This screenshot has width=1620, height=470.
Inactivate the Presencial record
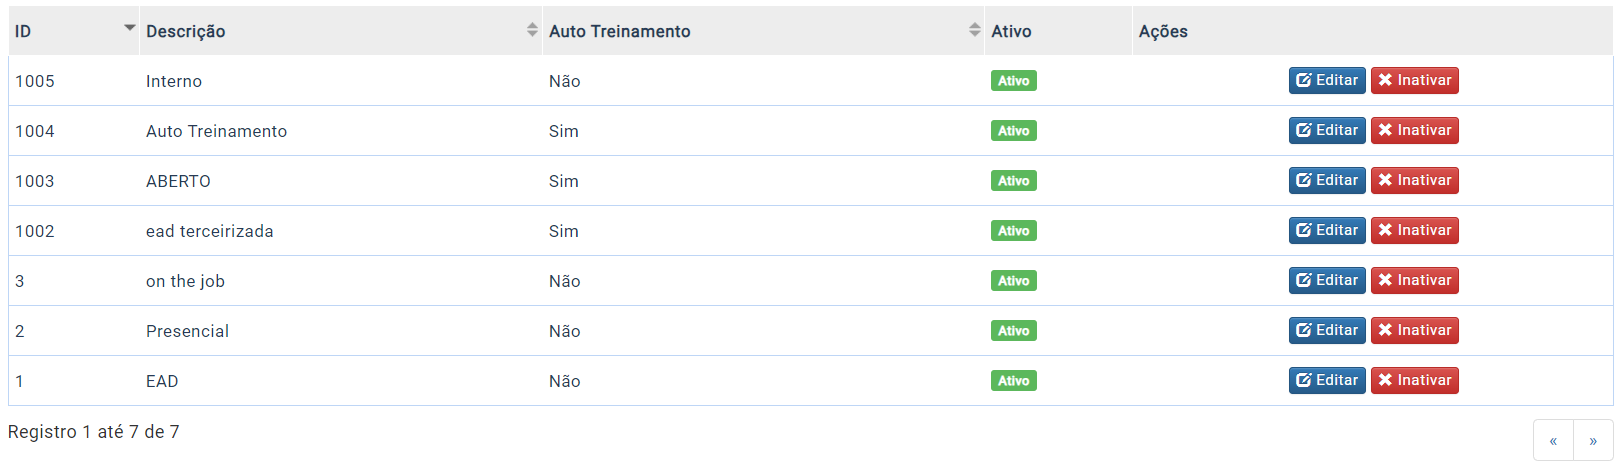coord(1414,330)
